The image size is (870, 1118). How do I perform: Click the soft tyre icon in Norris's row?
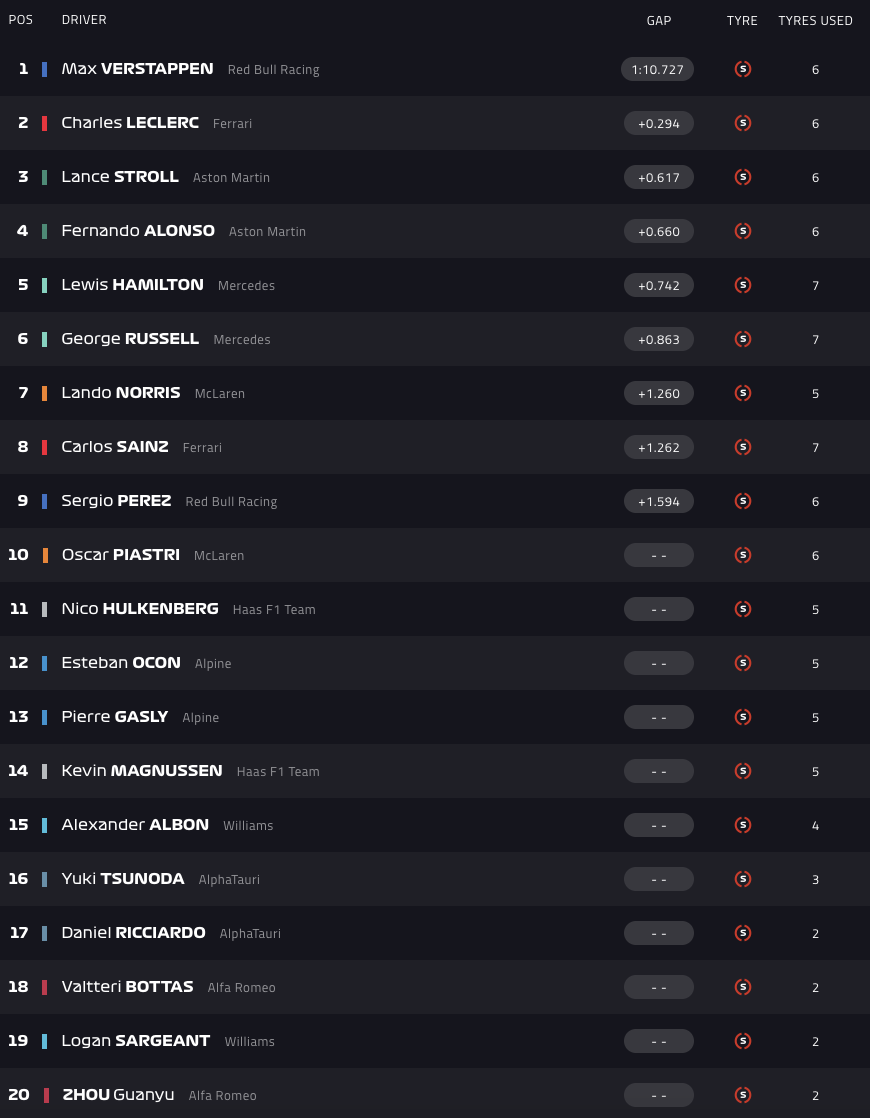[742, 393]
